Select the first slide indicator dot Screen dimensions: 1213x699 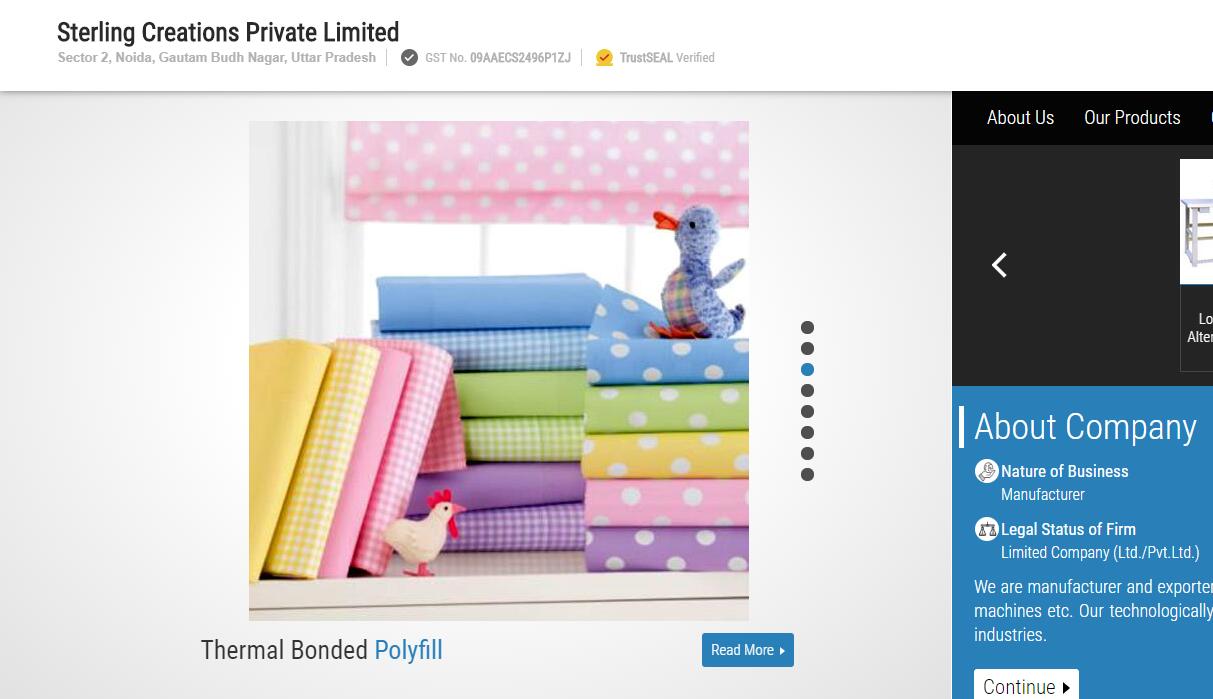pyautogui.click(x=807, y=328)
